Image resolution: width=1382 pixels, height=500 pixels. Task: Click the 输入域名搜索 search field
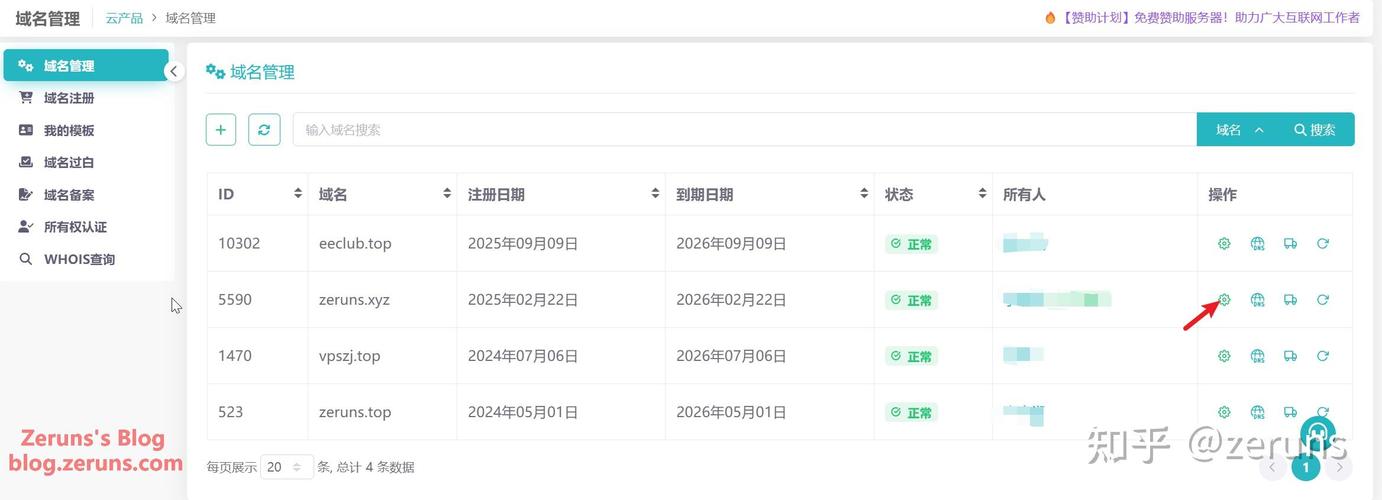click(744, 129)
